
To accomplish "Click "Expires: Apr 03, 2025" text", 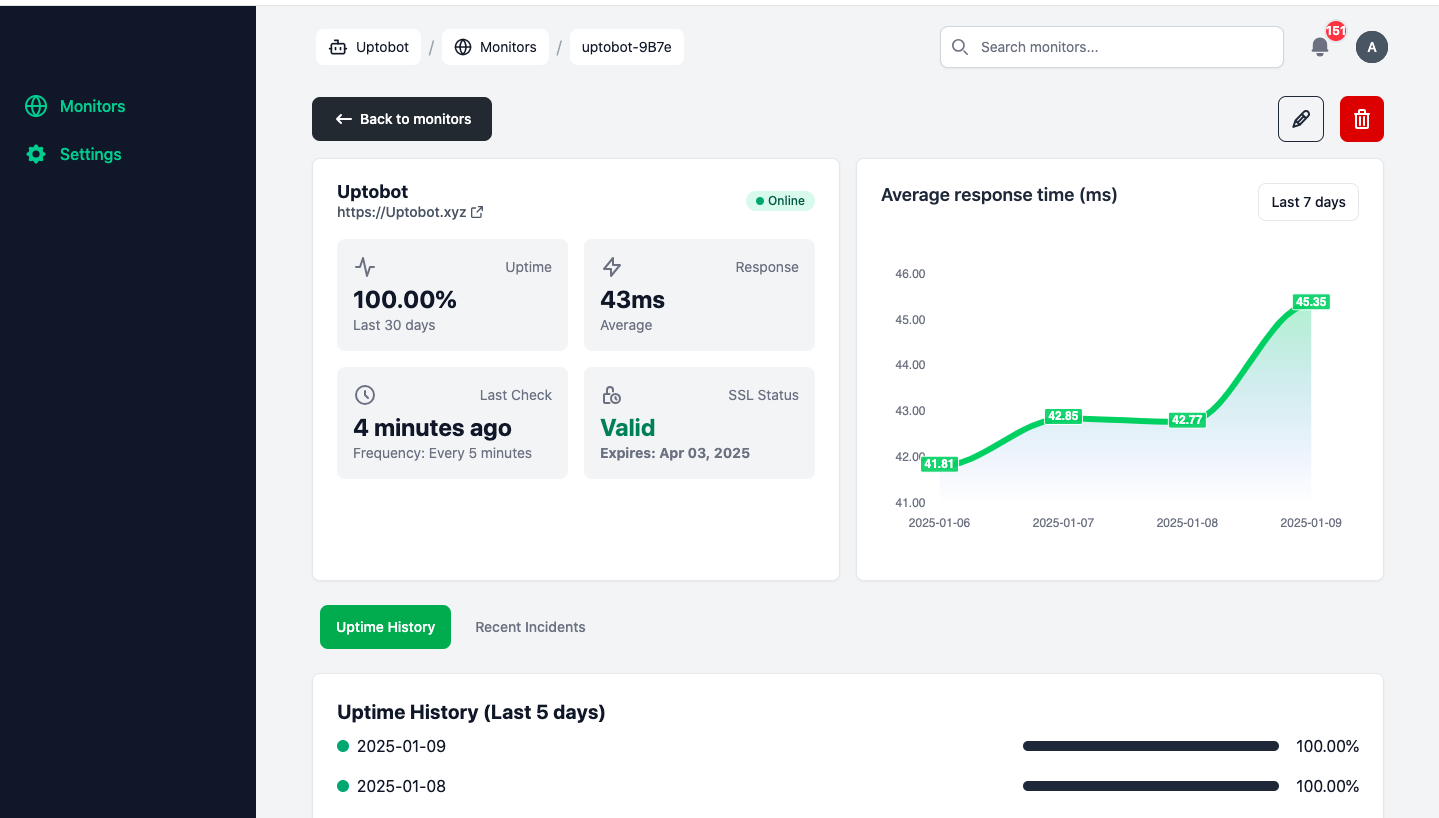I will point(675,453).
